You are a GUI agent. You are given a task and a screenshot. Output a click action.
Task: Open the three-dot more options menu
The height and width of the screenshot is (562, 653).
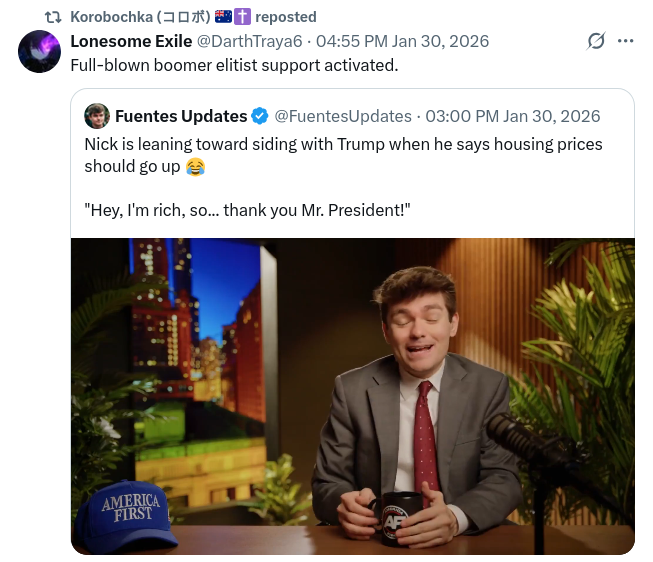click(626, 41)
